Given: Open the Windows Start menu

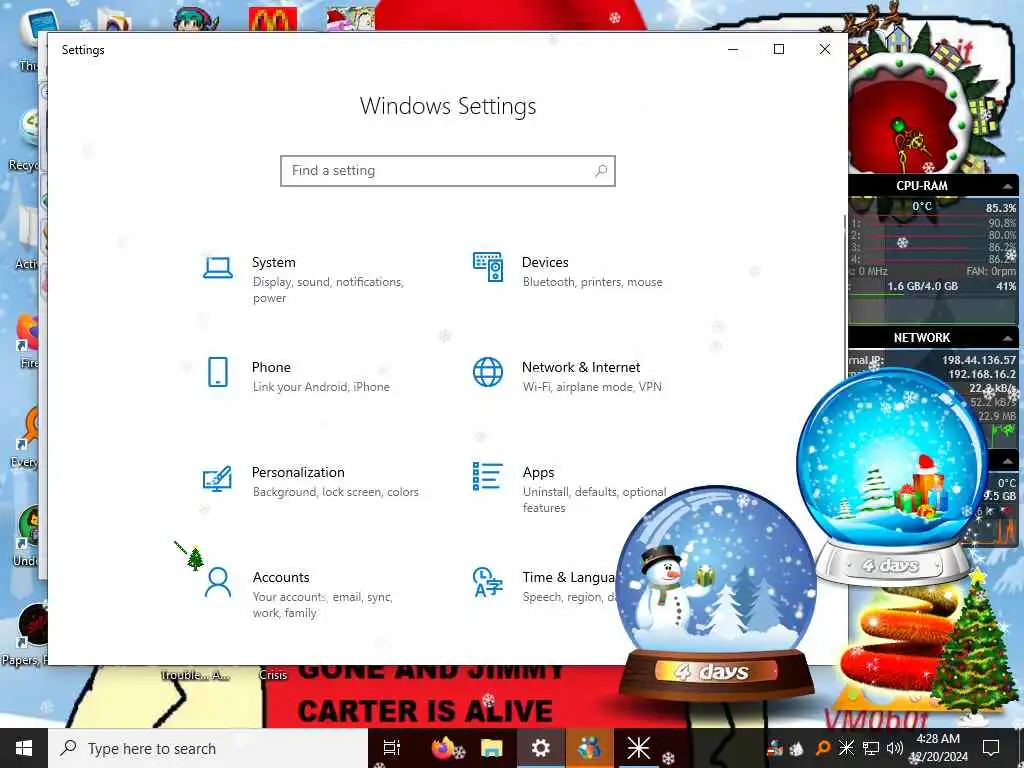Looking at the screenshot, I should click(x=24, y=748).
